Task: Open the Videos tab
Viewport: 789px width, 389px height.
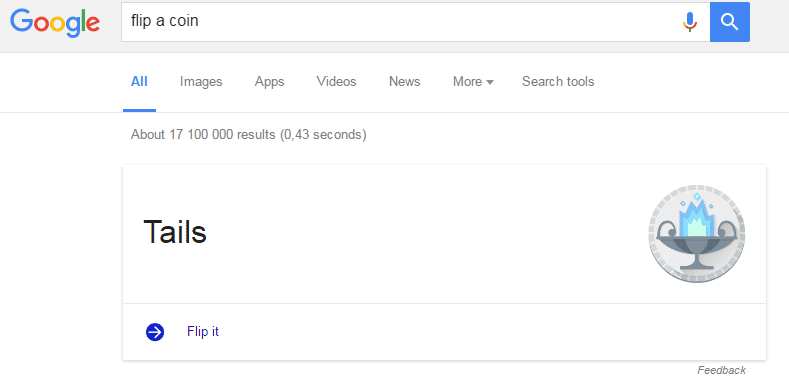Action: pyautogui.click(x=337, y=82)
